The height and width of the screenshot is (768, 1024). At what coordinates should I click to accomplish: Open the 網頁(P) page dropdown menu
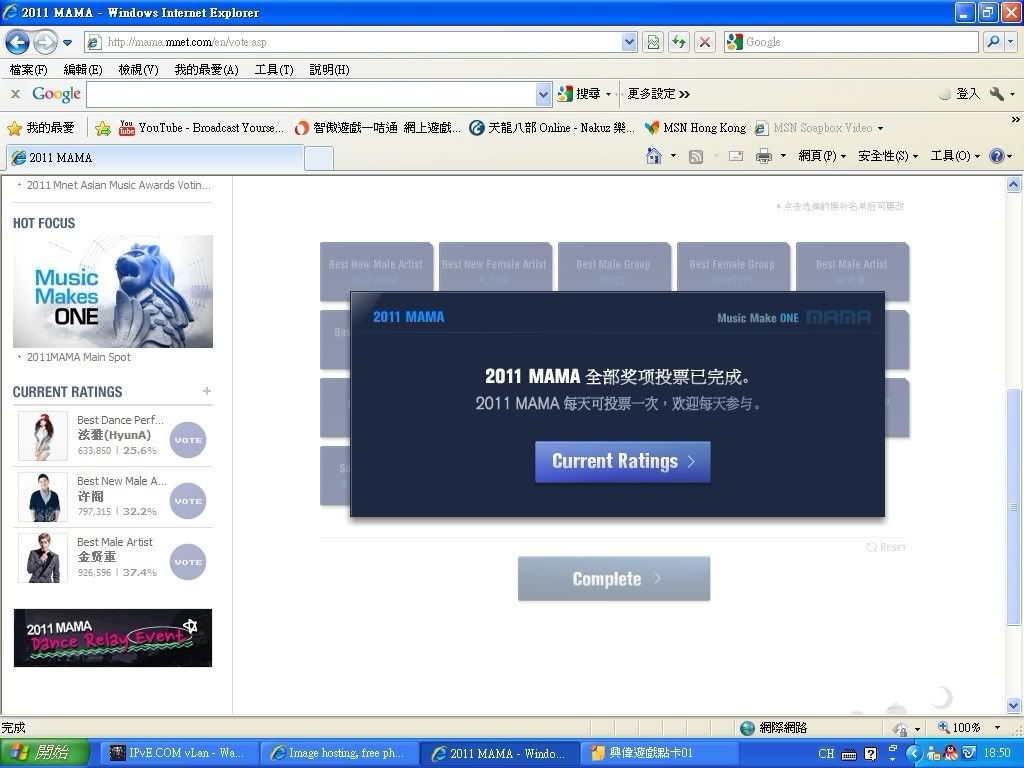coord(822,156)
